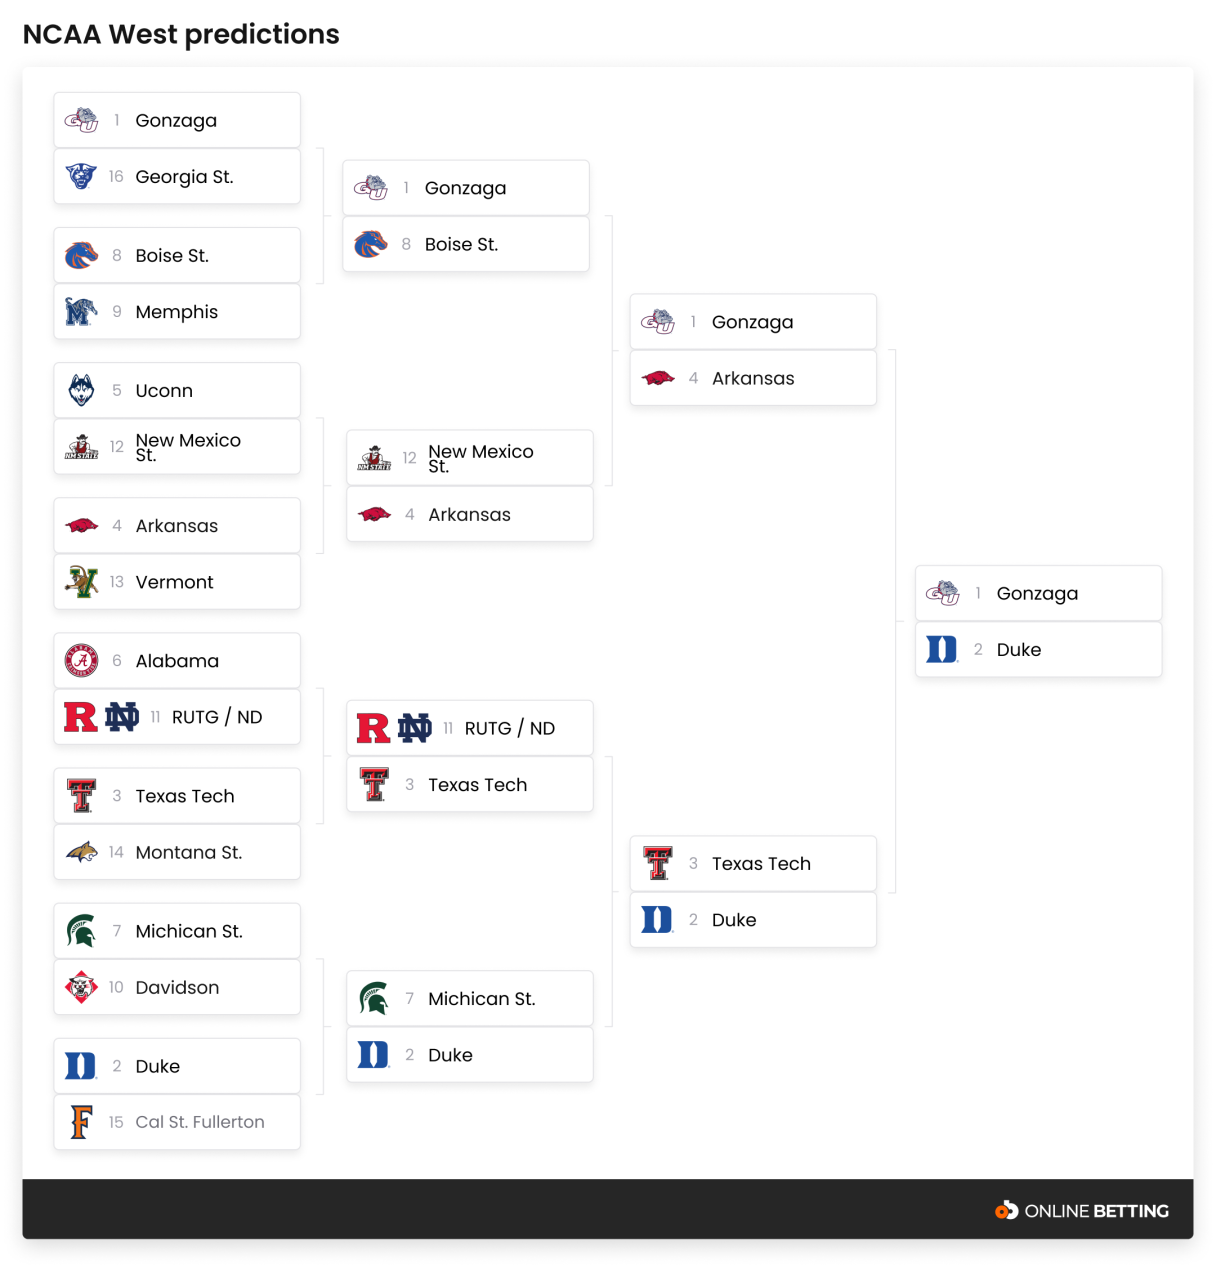Click the Memphis tiger logo

click(x=81, y=312)
